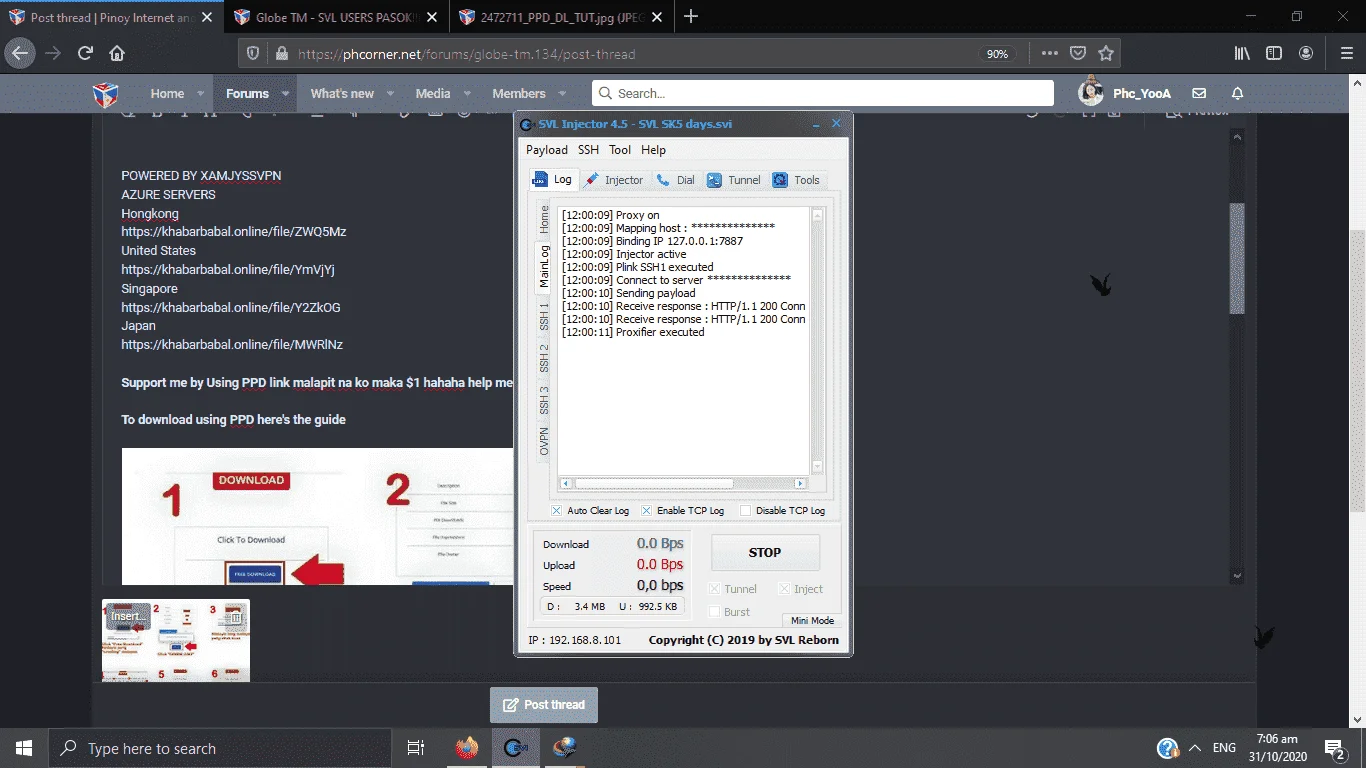Toggle Firefox sidebar icon
The width and height of the screenshot is (1366, 768).
tap(1274, 54)
